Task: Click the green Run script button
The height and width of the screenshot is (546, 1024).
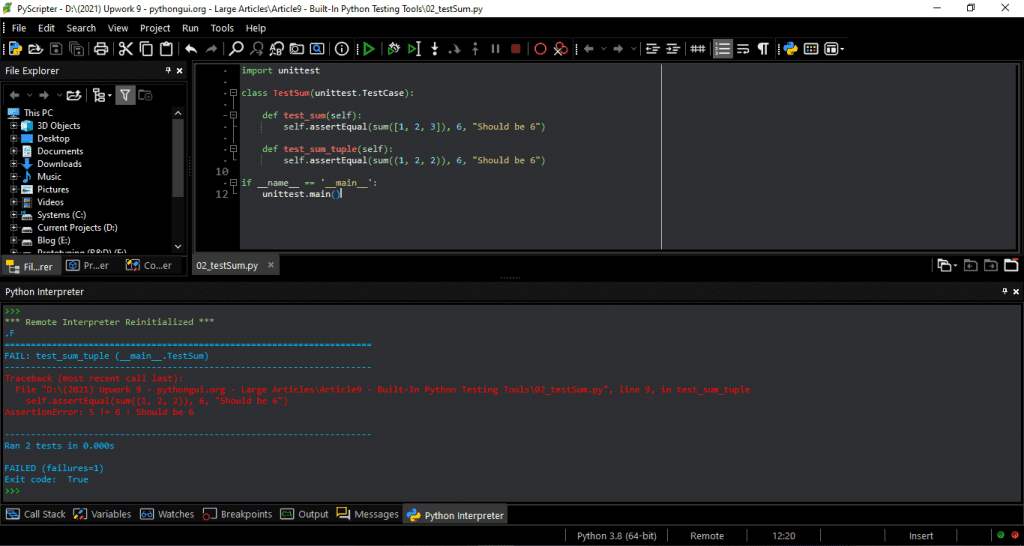Action: coord(369,49)
